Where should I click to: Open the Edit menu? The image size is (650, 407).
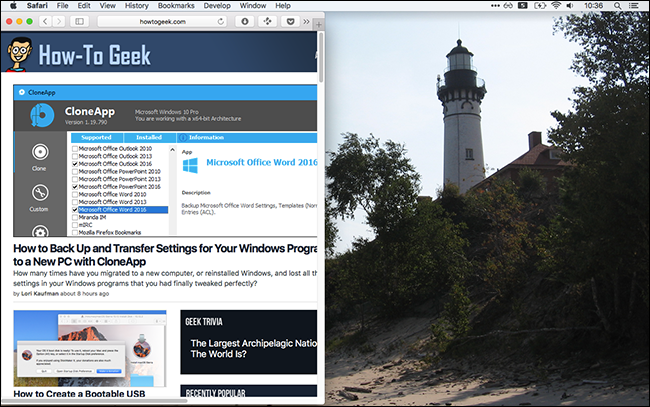point(84,5)
